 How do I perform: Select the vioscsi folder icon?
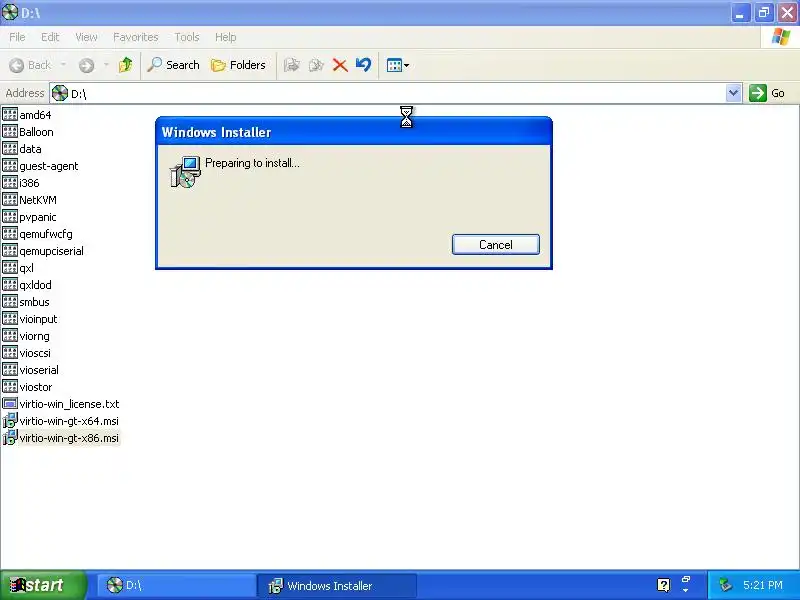[x=10, y=353]
